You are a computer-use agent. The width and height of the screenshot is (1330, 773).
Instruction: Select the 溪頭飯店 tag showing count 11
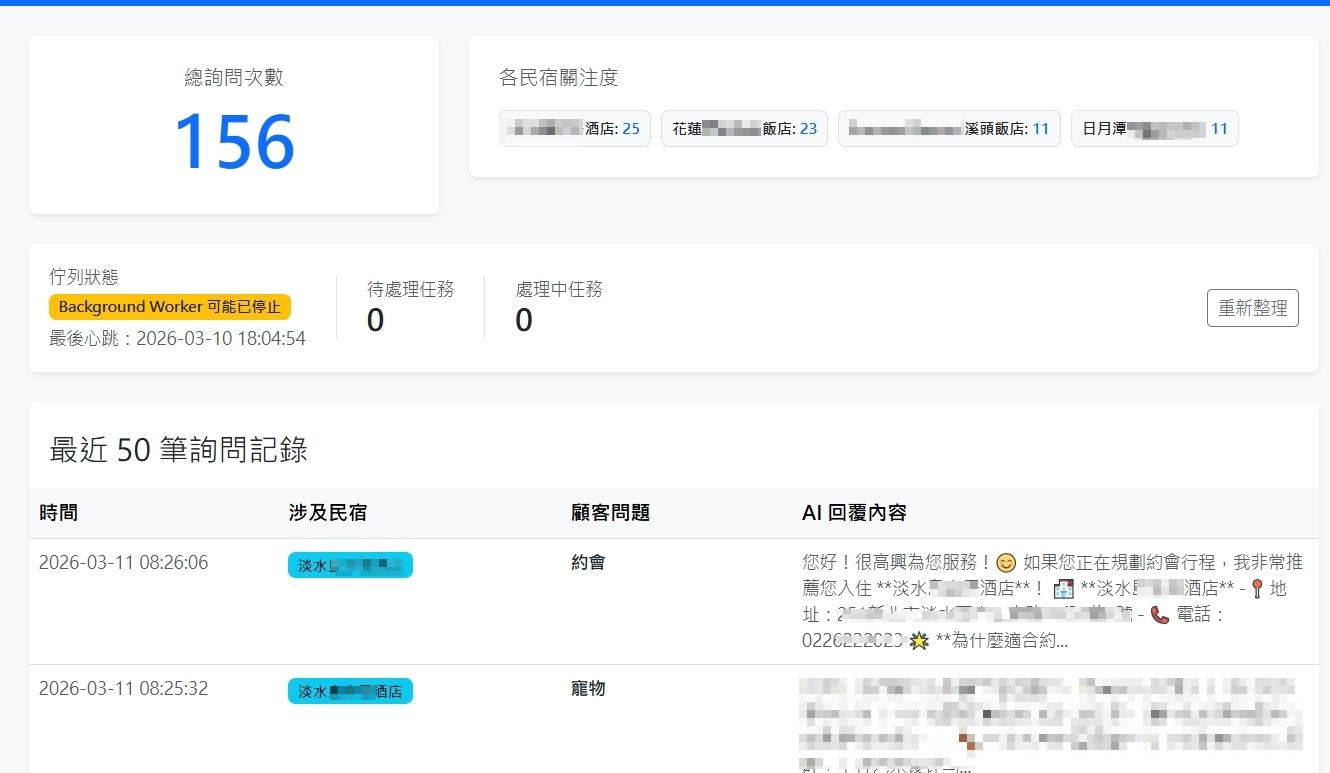pos(948,128)
